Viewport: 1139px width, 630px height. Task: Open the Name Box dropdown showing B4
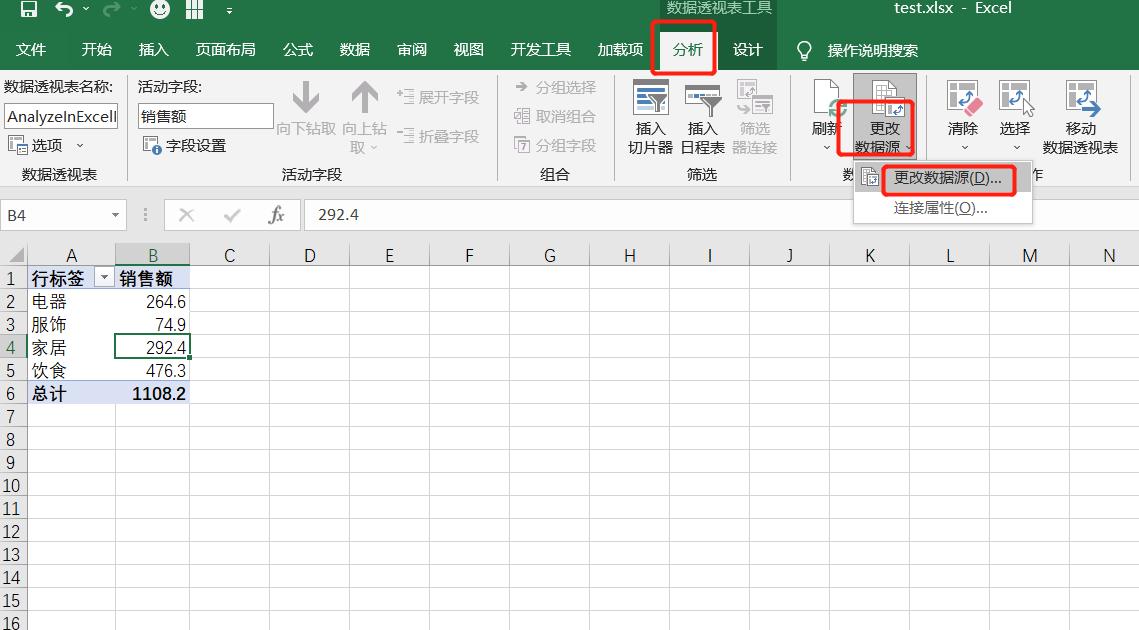pyautogui.click(x=113, y=214)
